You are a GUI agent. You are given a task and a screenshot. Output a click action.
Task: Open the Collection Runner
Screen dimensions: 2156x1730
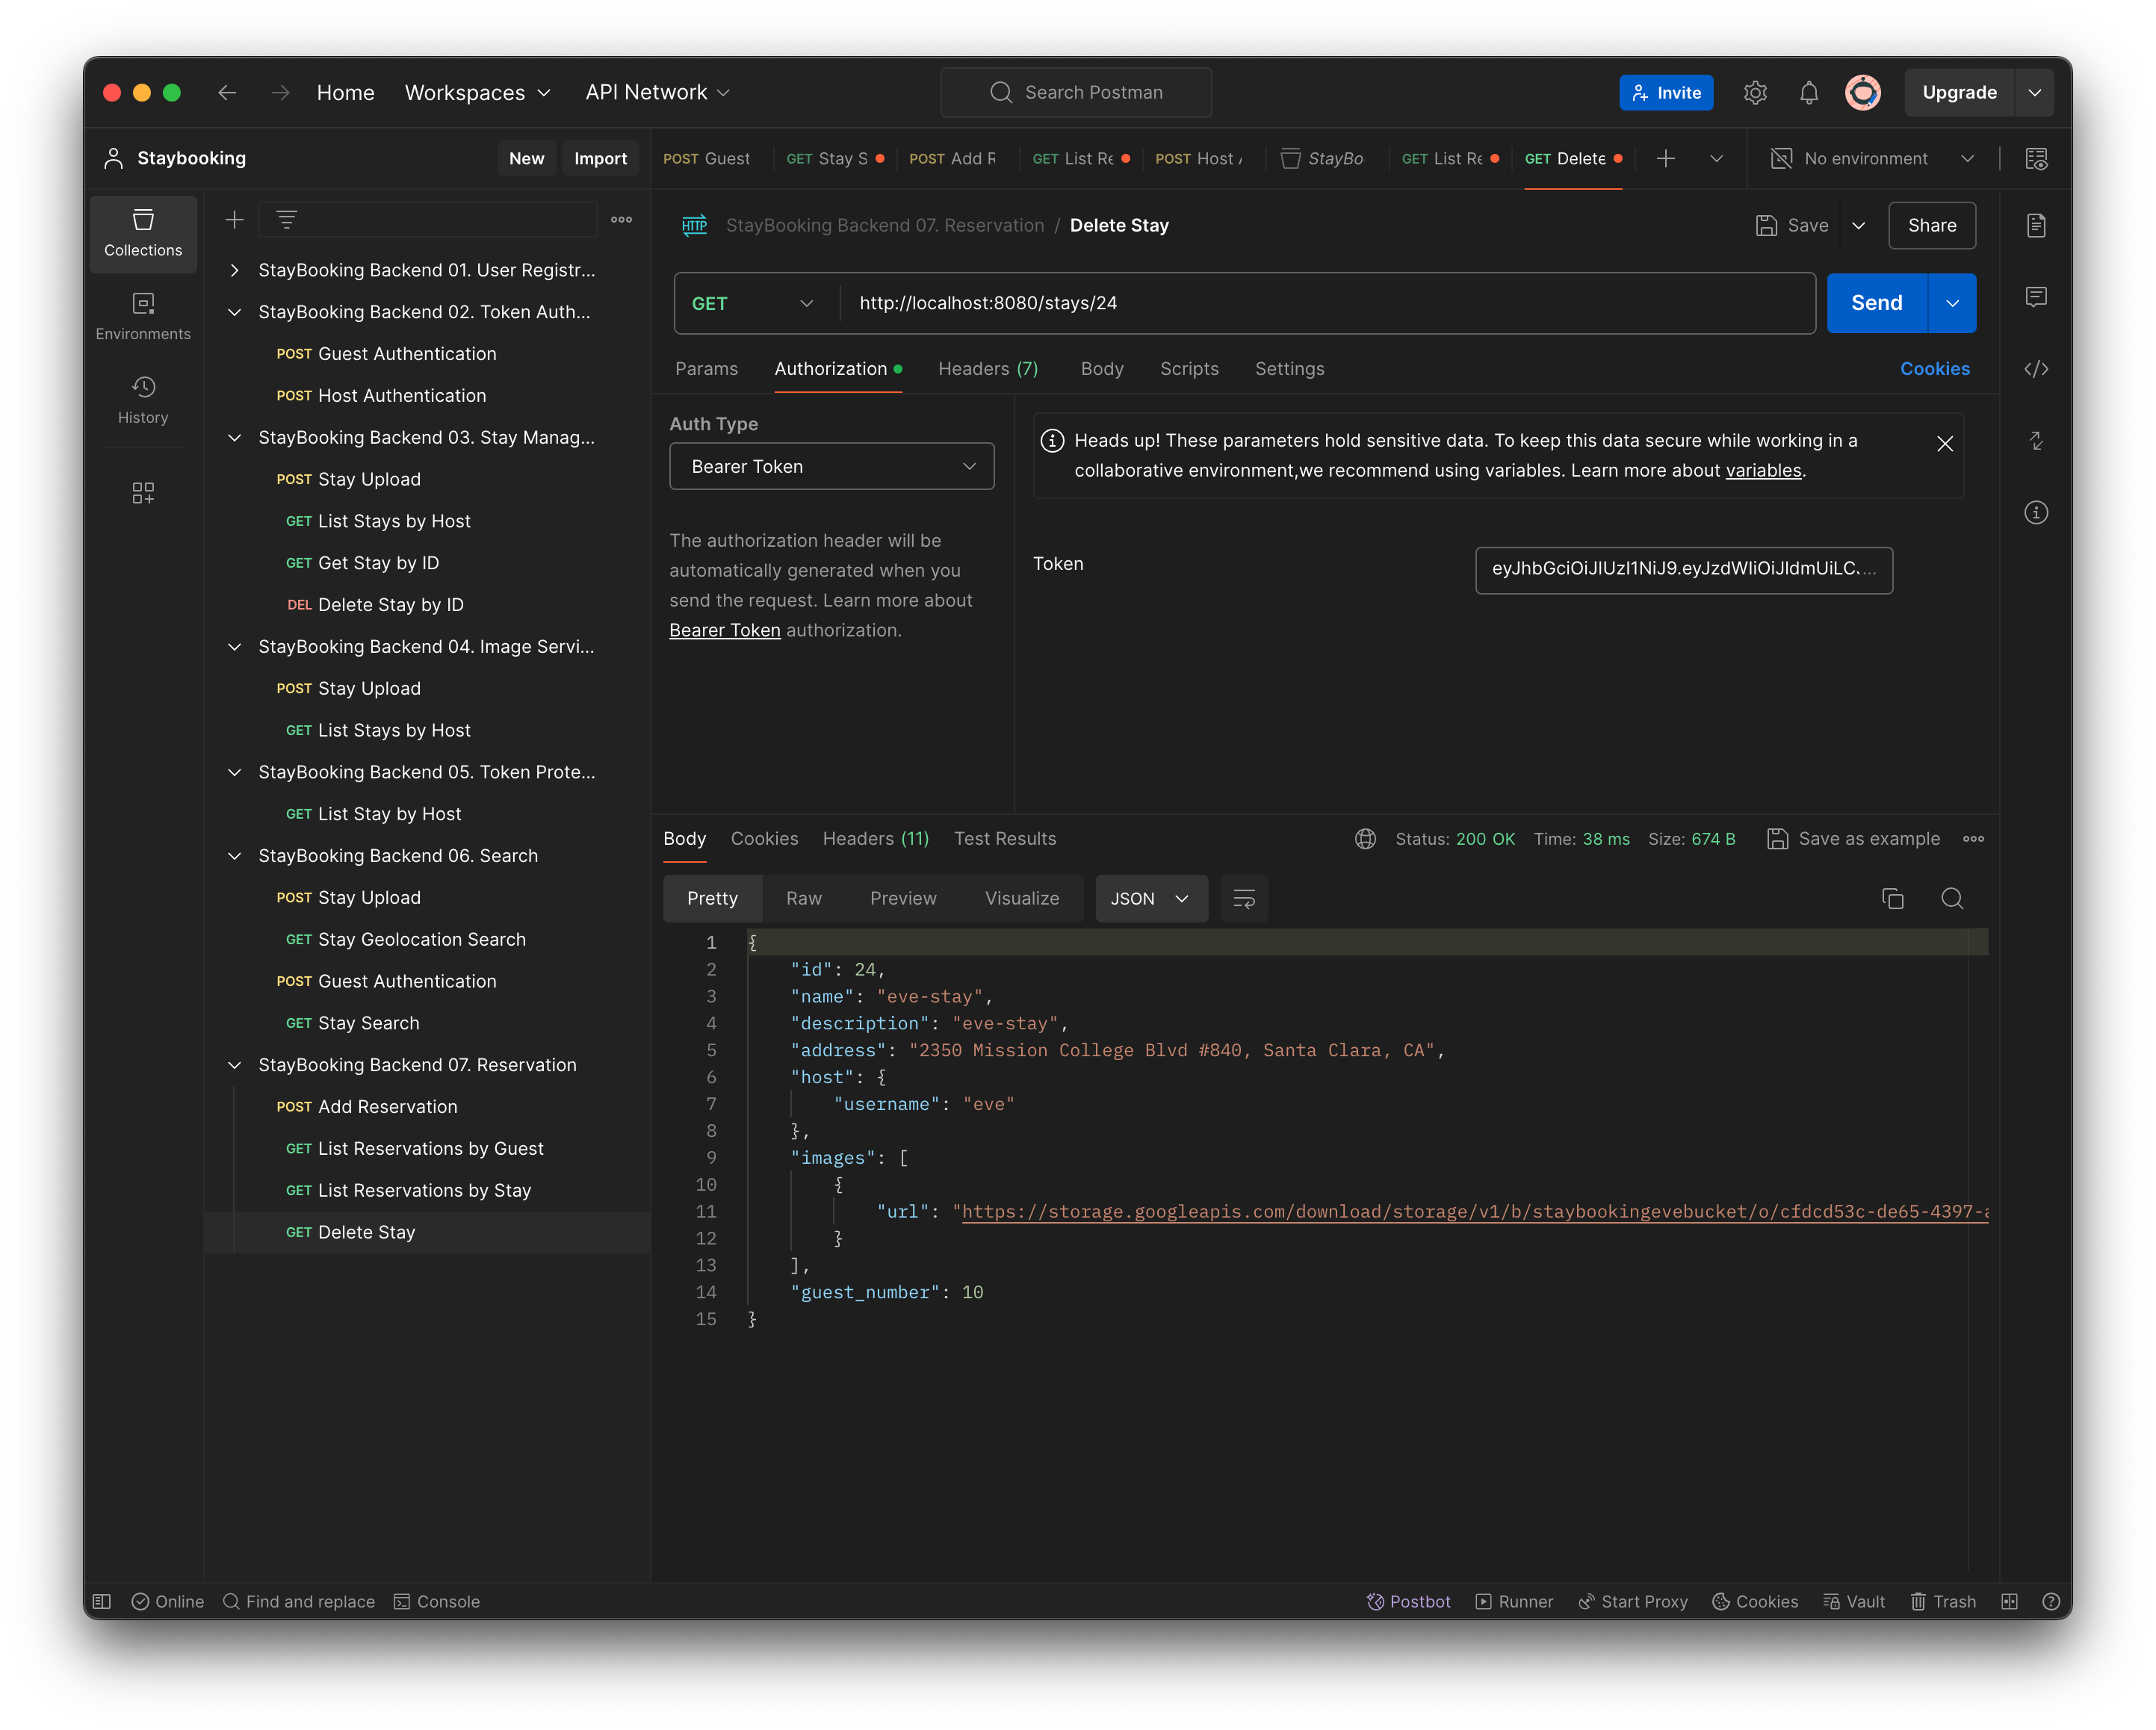point(1514,1601)
